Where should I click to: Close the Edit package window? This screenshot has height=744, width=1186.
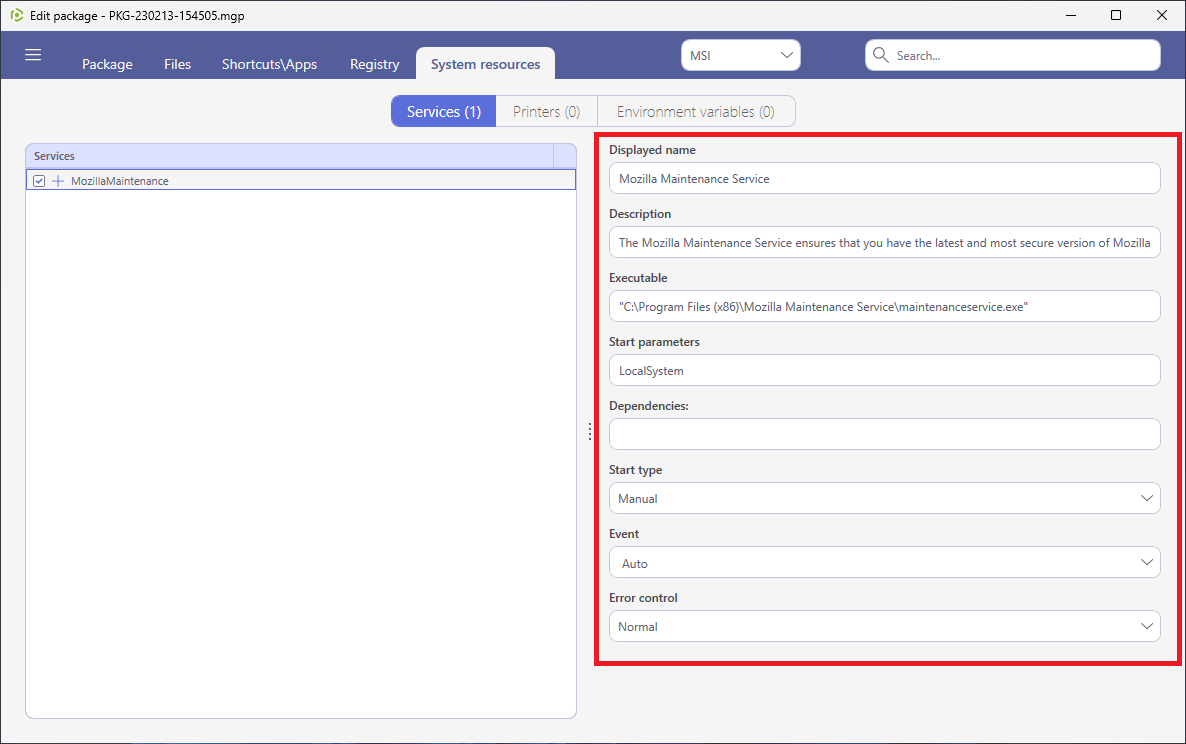click(x=1162, y=15)
